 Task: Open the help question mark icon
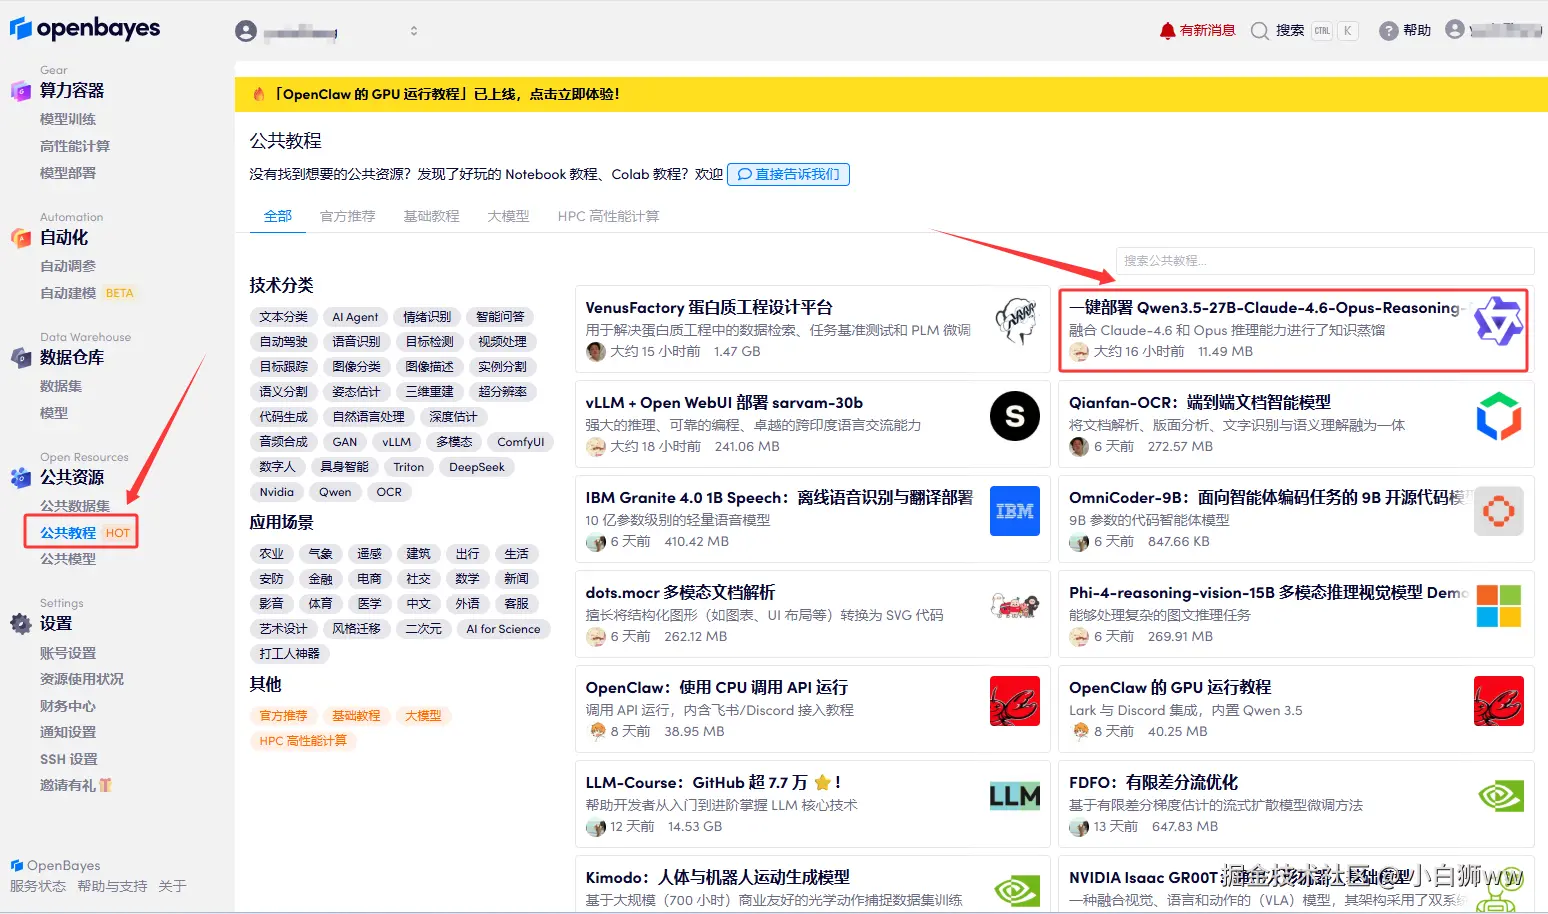[1388, 31]
